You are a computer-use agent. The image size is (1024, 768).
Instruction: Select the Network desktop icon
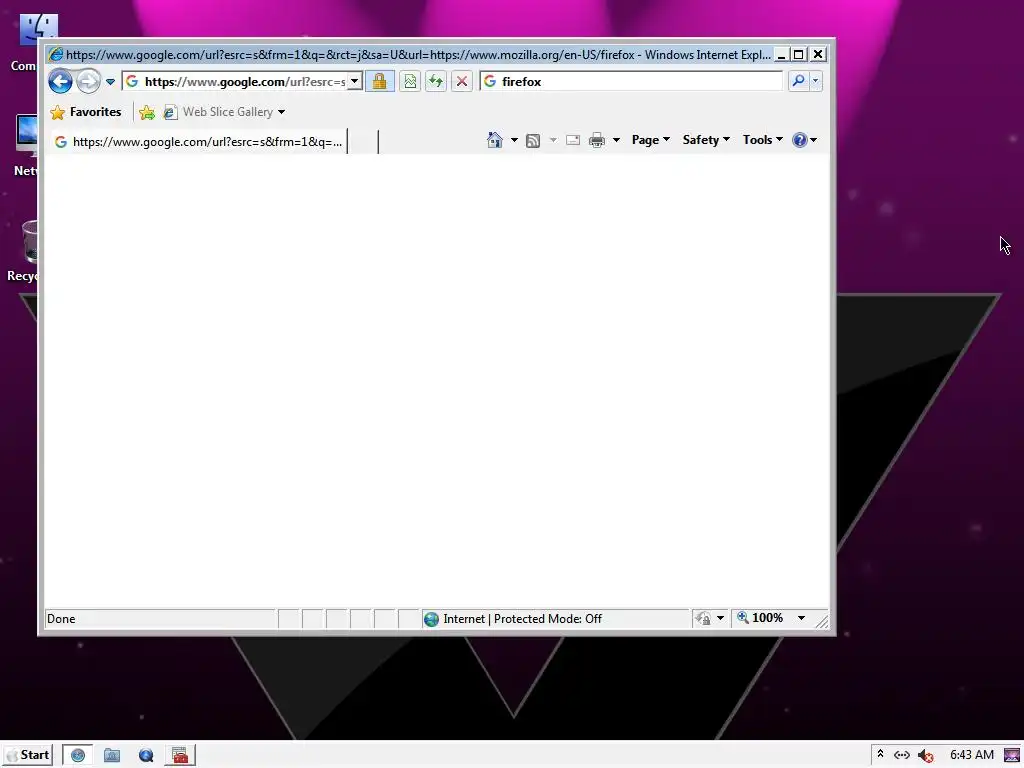tap(25, 145)
